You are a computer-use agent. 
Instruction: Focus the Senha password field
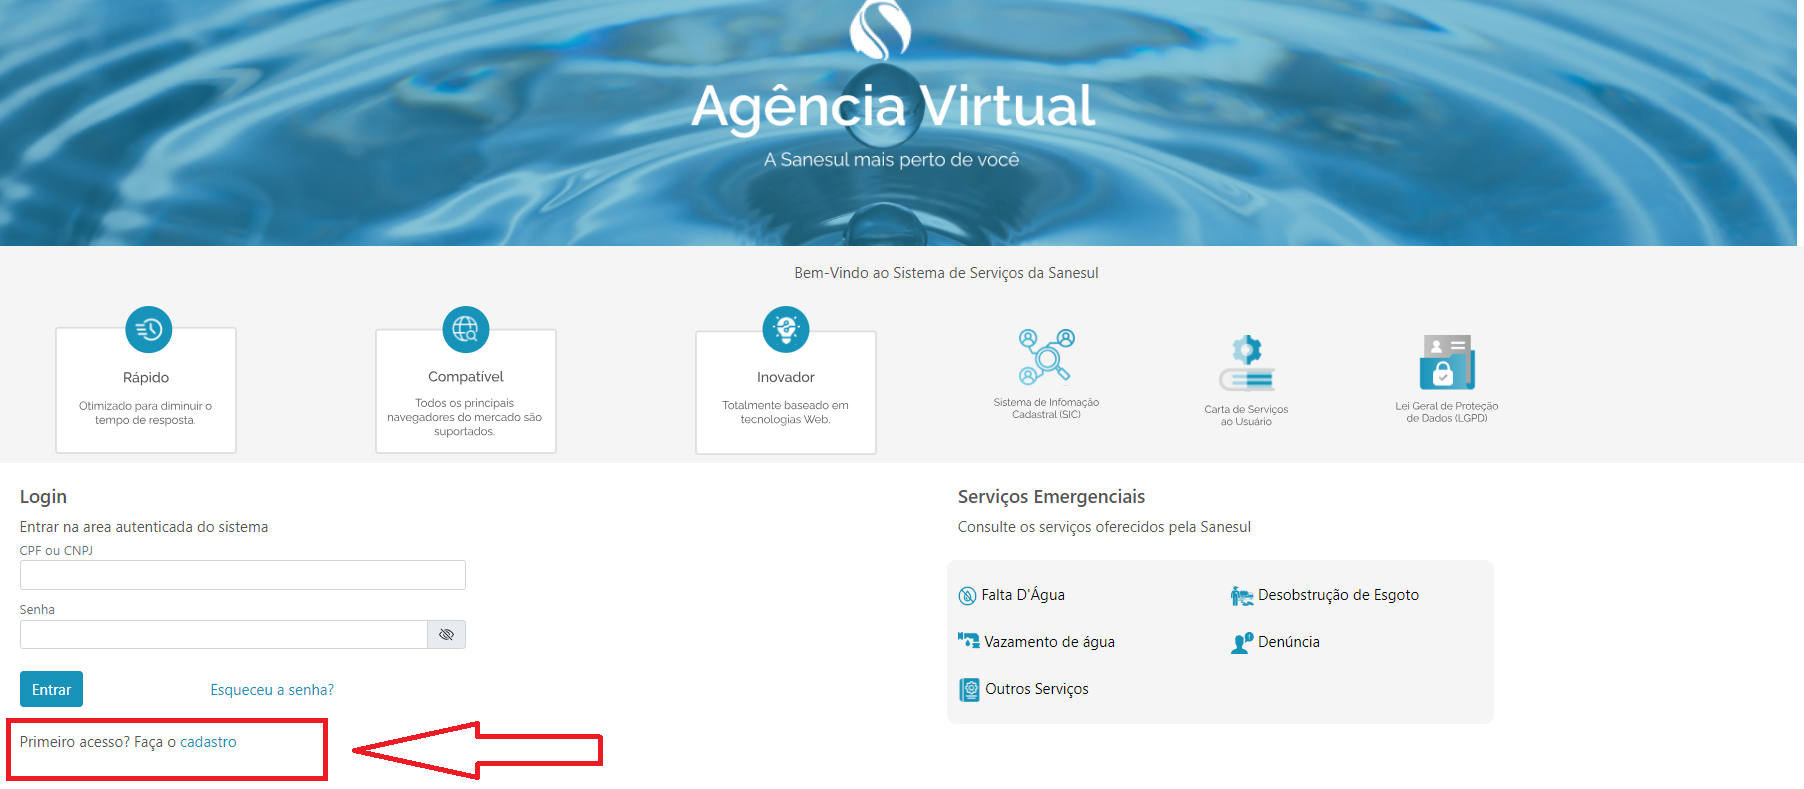coord(224,635)
